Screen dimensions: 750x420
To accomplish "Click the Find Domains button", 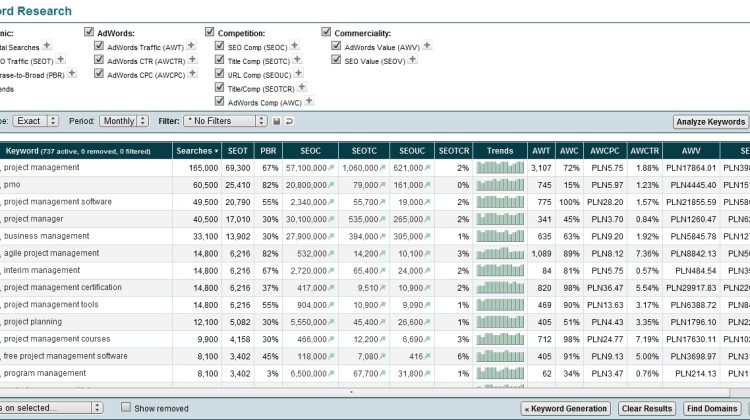I will pos(712,409).
